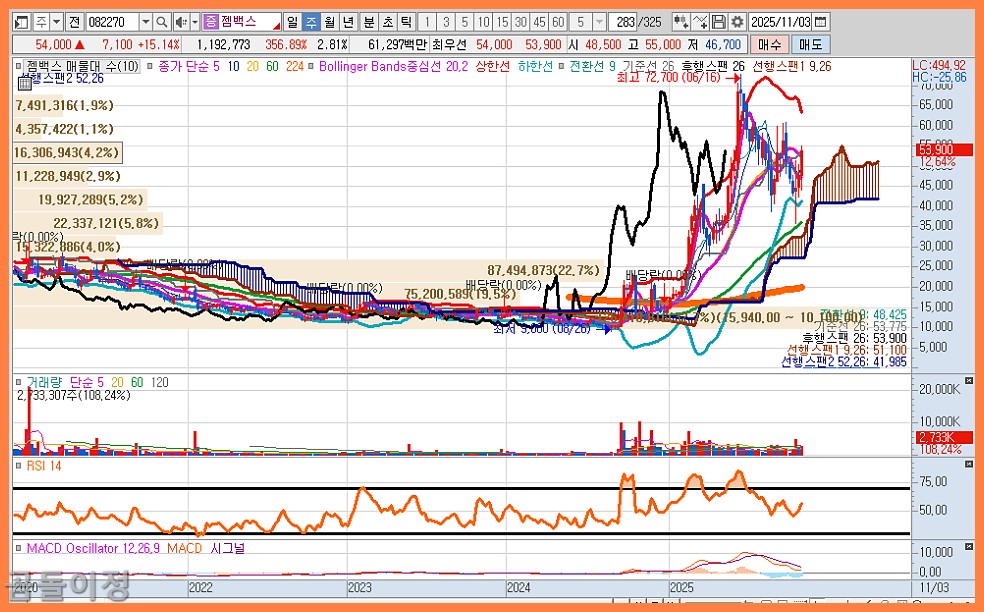Choose interval 30 button
Screen dimensions: 984x612
point(521,22)
